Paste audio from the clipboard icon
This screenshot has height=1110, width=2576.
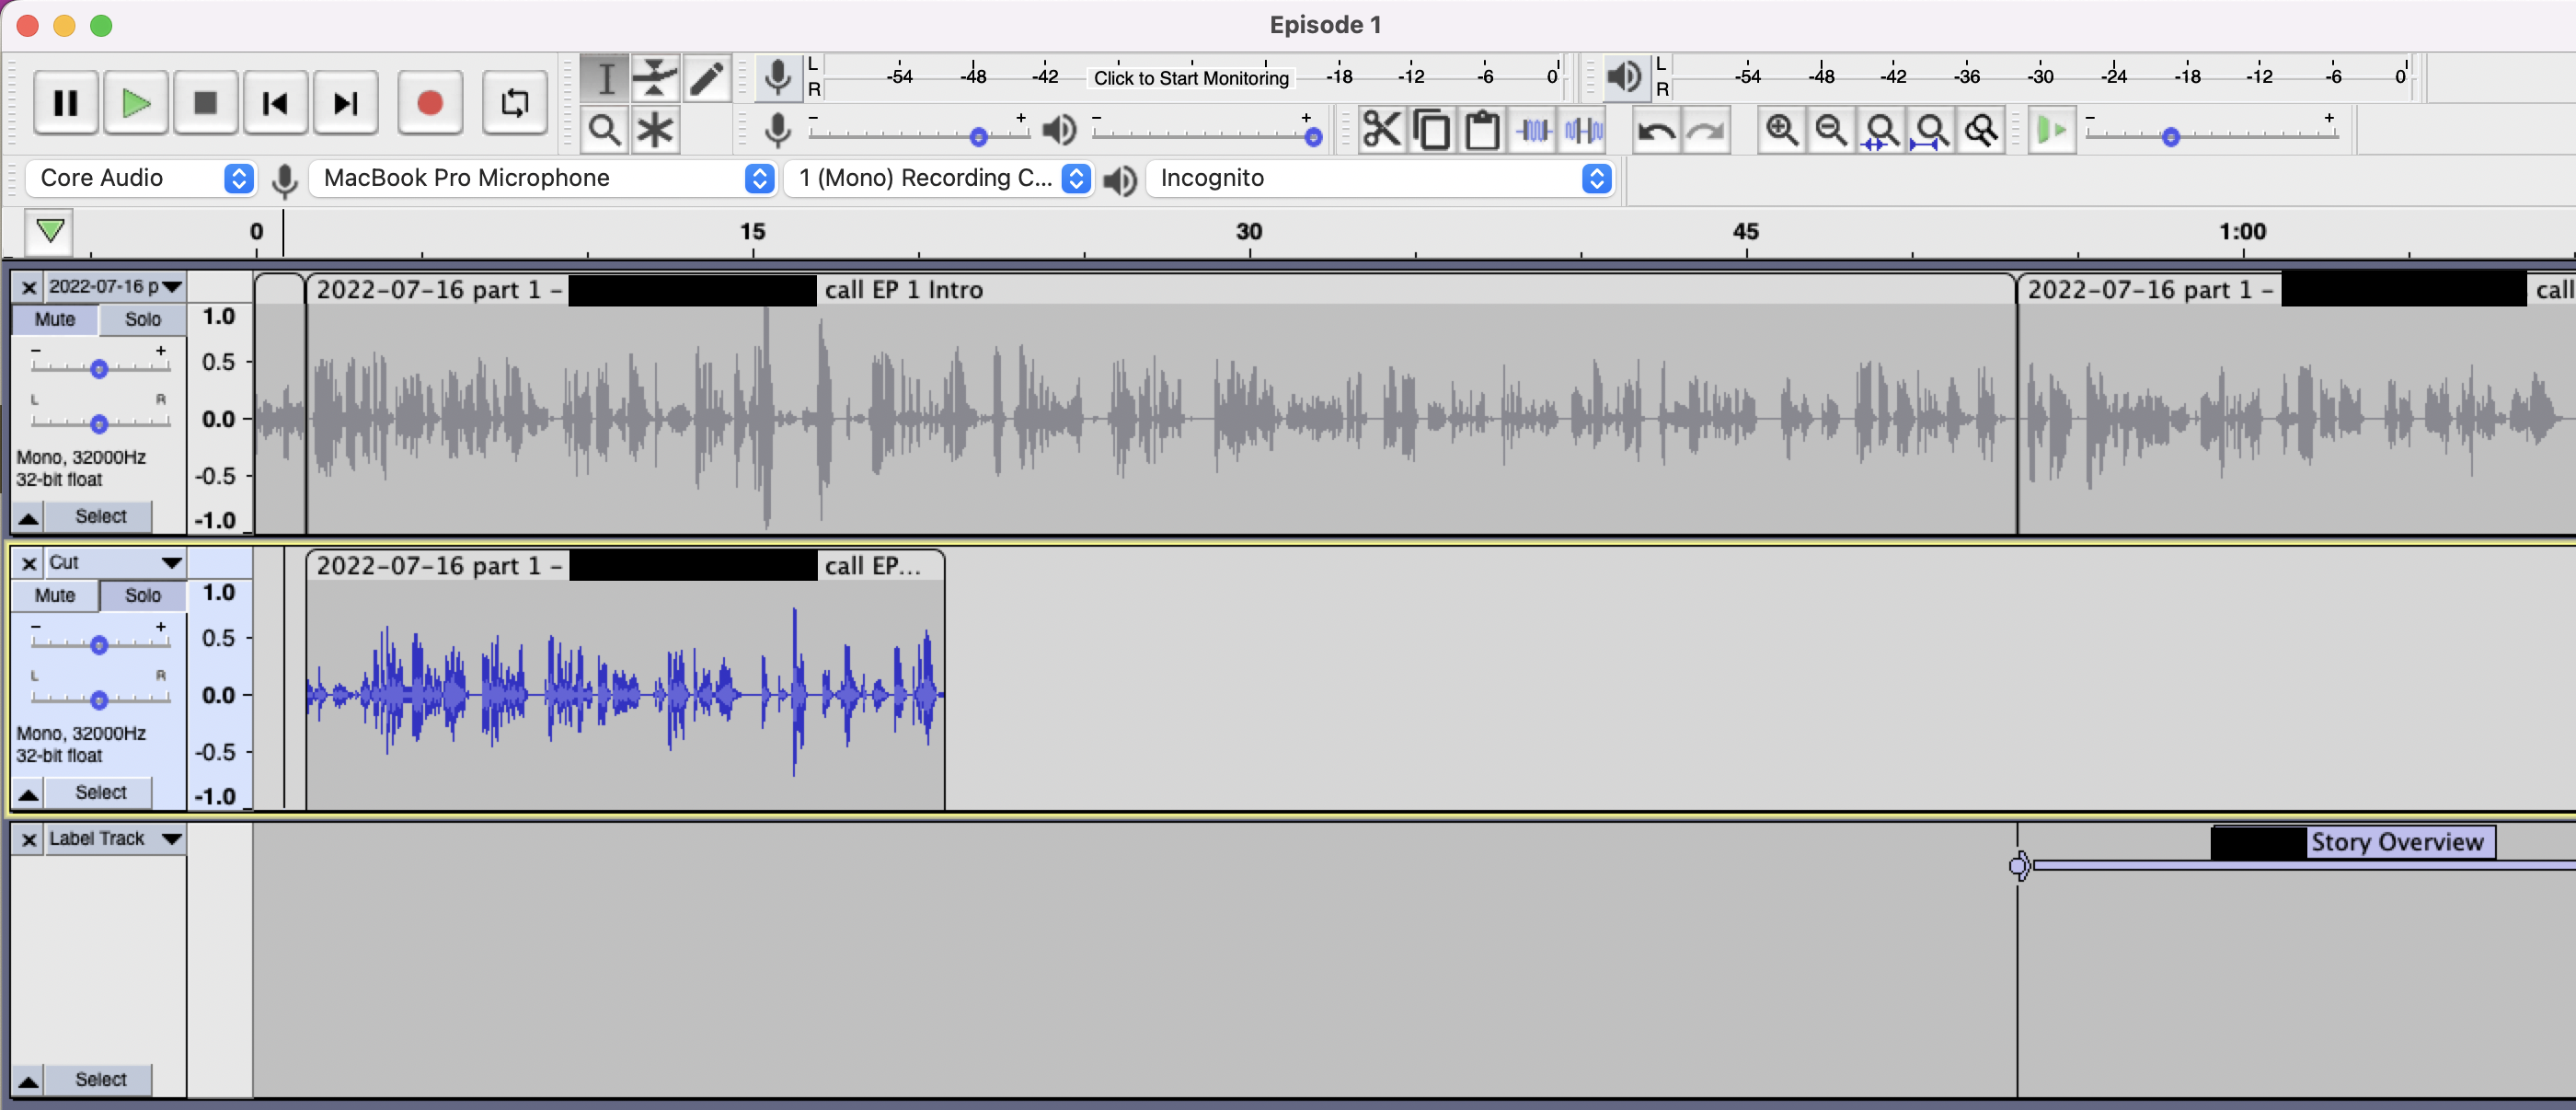coord(1482,130)
